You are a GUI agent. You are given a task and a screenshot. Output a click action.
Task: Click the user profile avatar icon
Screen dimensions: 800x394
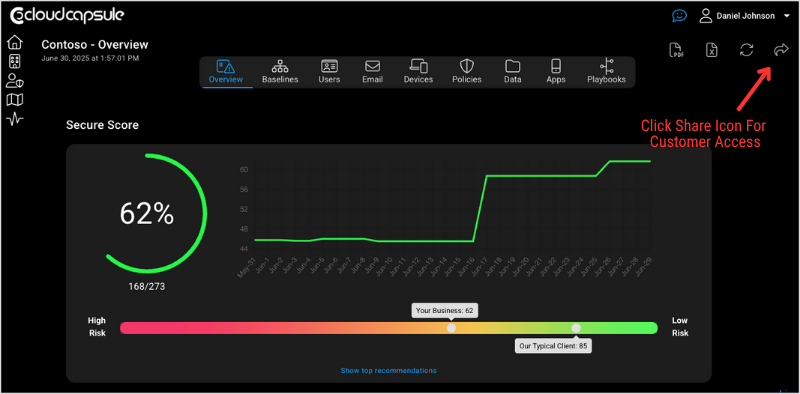click(706, 16)
